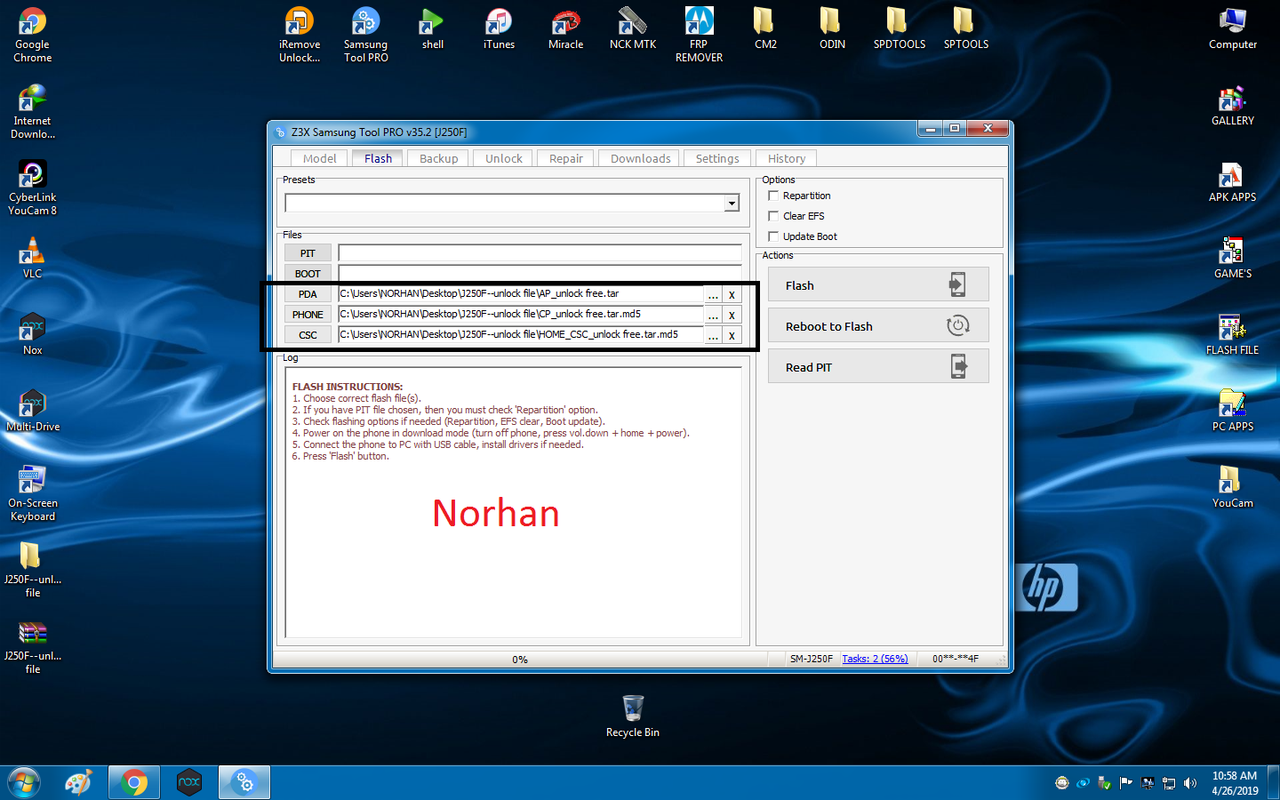The width and height of the screenshot is (1280, 800).
Task: Open Miracle desktop shortcut
Action: (565, 28)
